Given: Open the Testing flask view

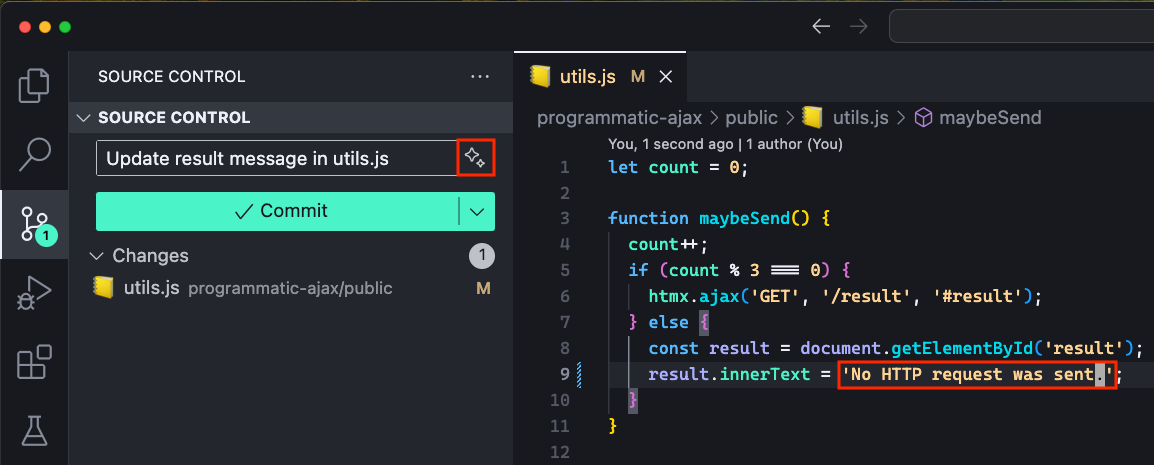Looking at the screenshot, I should pyautogui.click(x=34, y=431).
